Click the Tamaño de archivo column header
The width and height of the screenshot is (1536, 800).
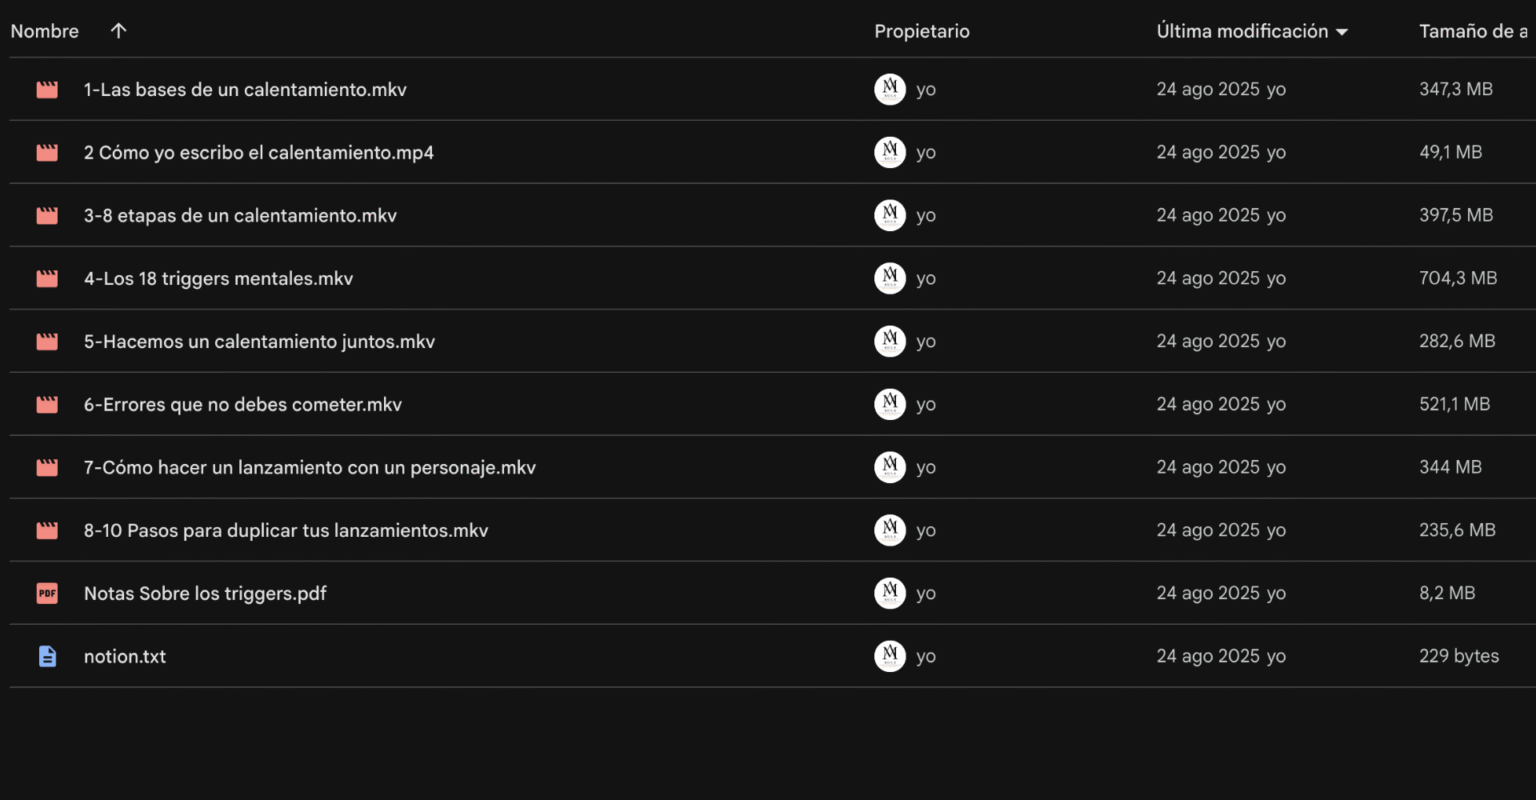click(x=1473, y=31)
